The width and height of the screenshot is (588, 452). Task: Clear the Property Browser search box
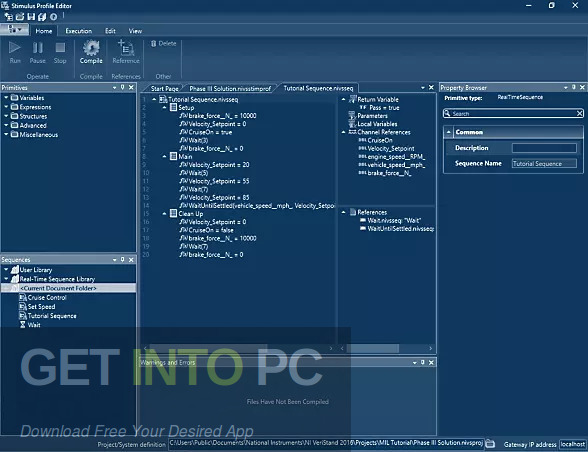579,113
